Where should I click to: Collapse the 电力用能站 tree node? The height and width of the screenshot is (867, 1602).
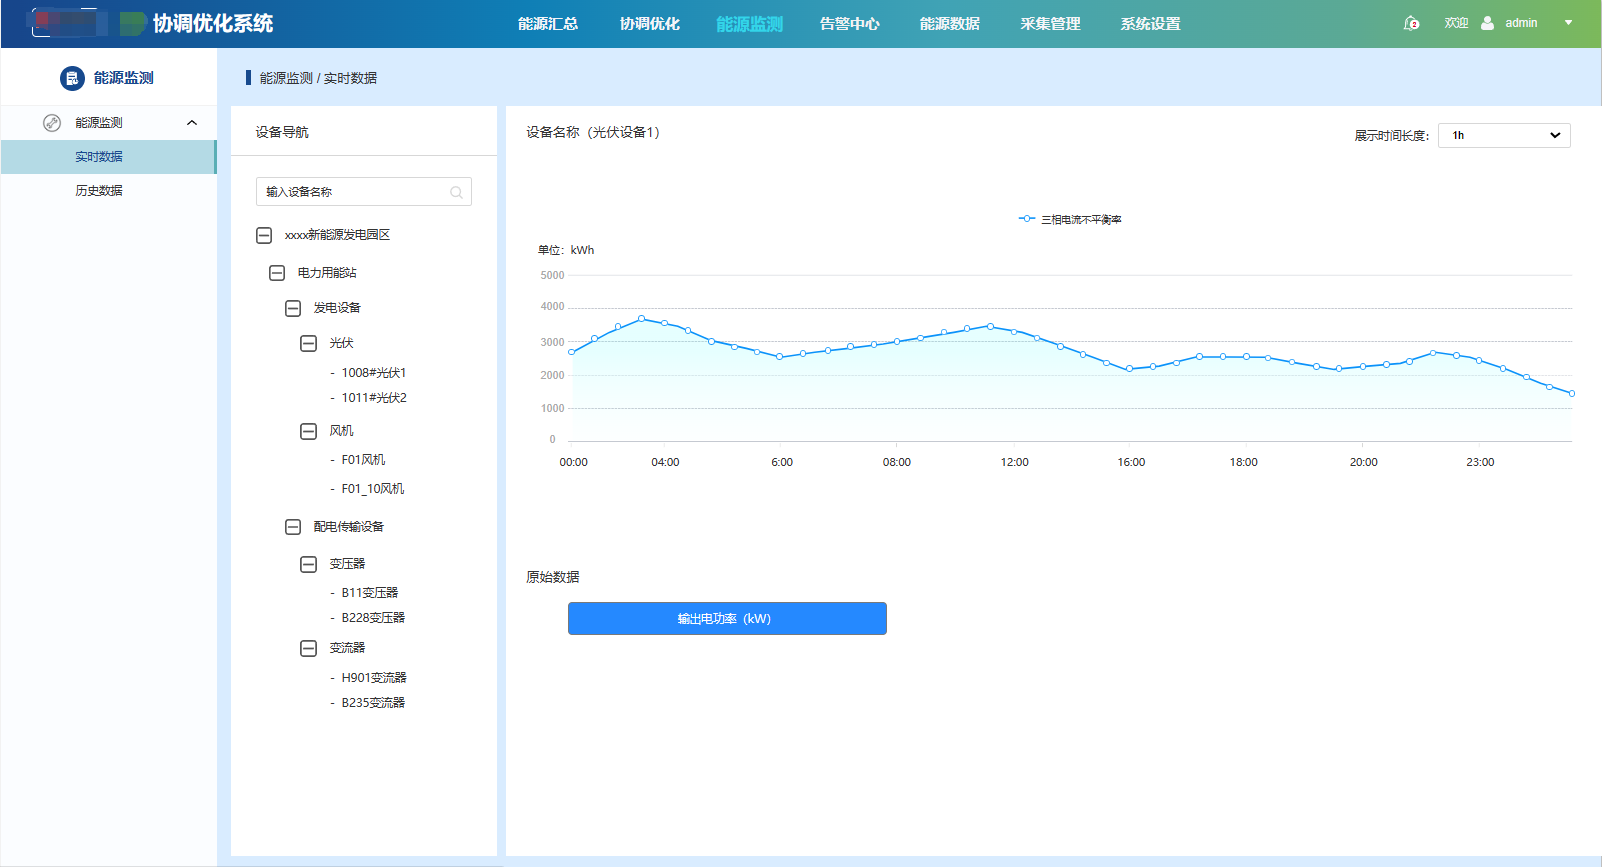coord(277,273)
